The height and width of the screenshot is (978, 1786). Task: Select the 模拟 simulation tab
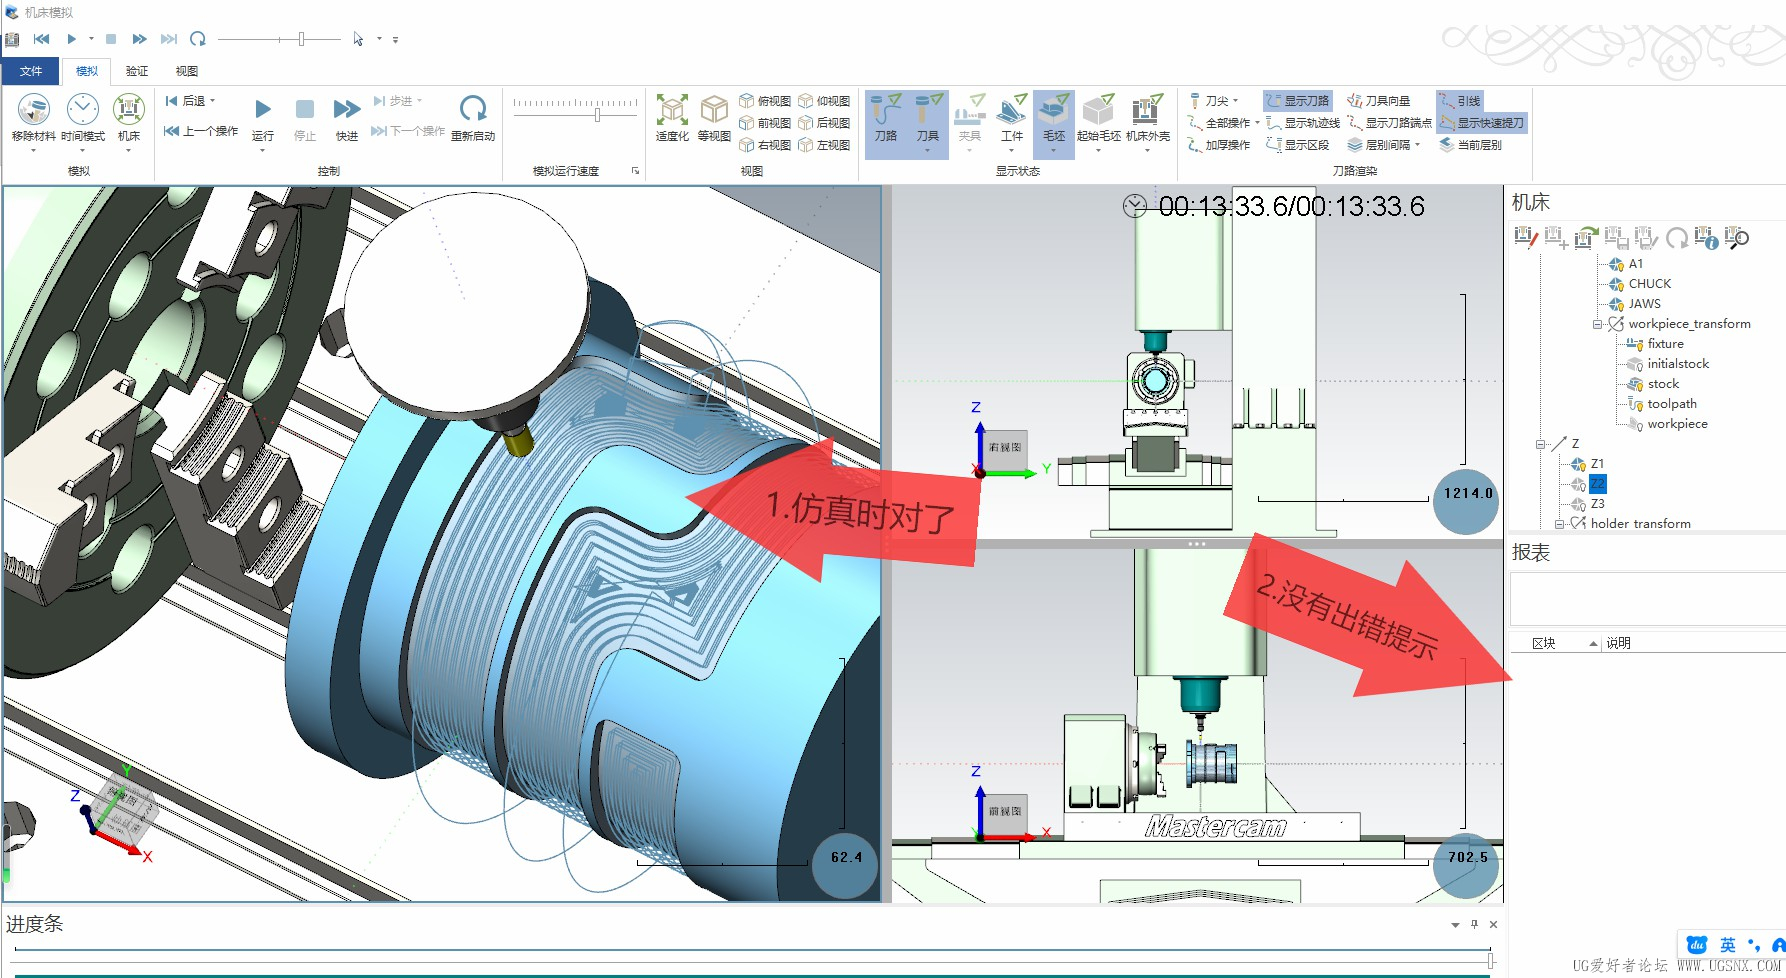(x=87, y=71)
